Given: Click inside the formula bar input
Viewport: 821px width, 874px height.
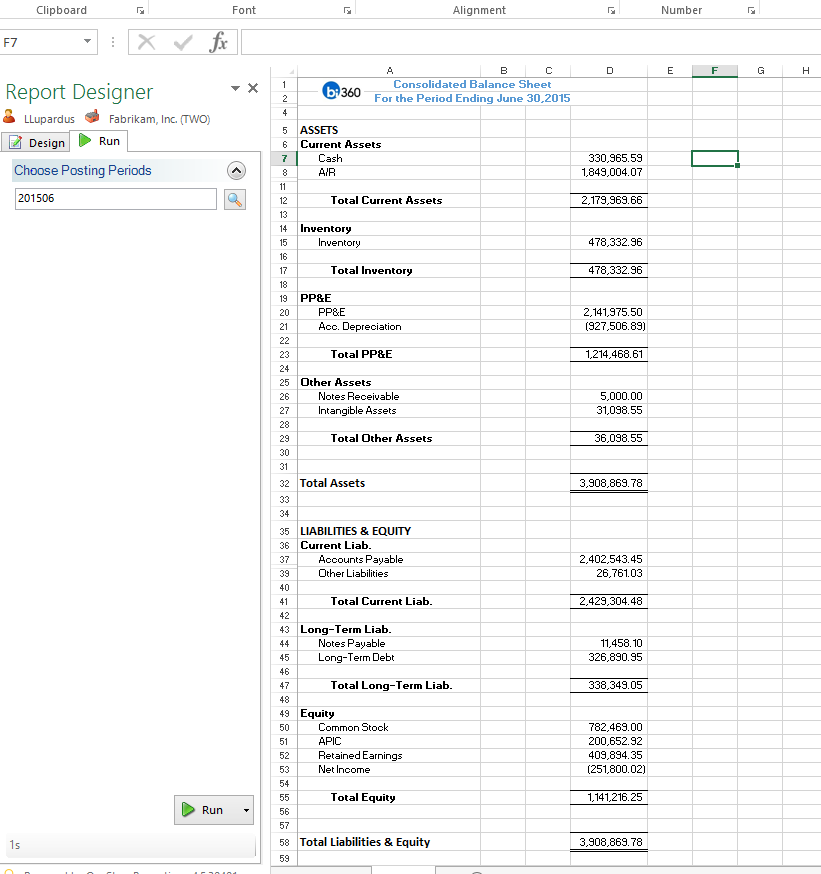Looking at the screenshot, I should 531,42.
